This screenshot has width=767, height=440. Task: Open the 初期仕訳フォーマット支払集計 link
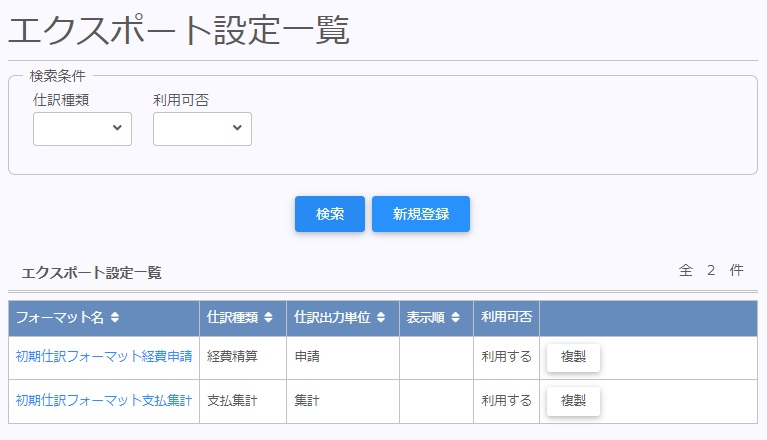(104, 401)
